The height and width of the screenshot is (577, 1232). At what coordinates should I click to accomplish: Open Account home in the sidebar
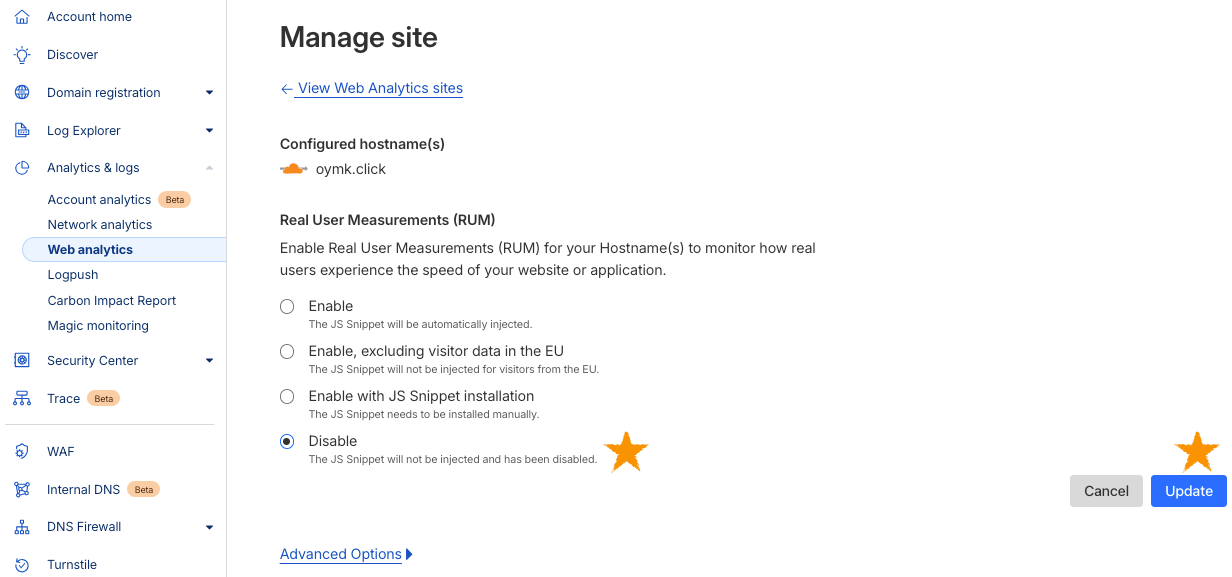pos(89,17)
